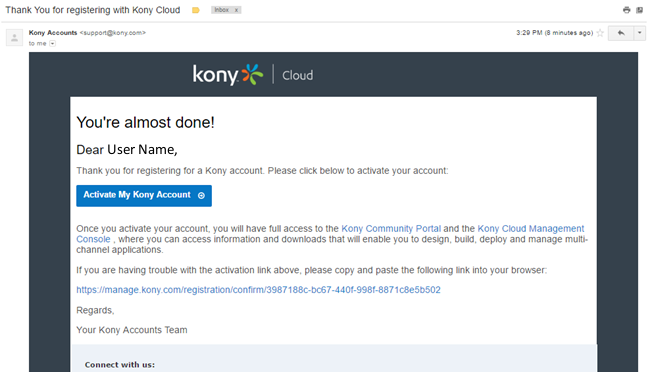650x372 pixels.
Task: Click the yellow importance marker icon
Action: coord(196,10)
